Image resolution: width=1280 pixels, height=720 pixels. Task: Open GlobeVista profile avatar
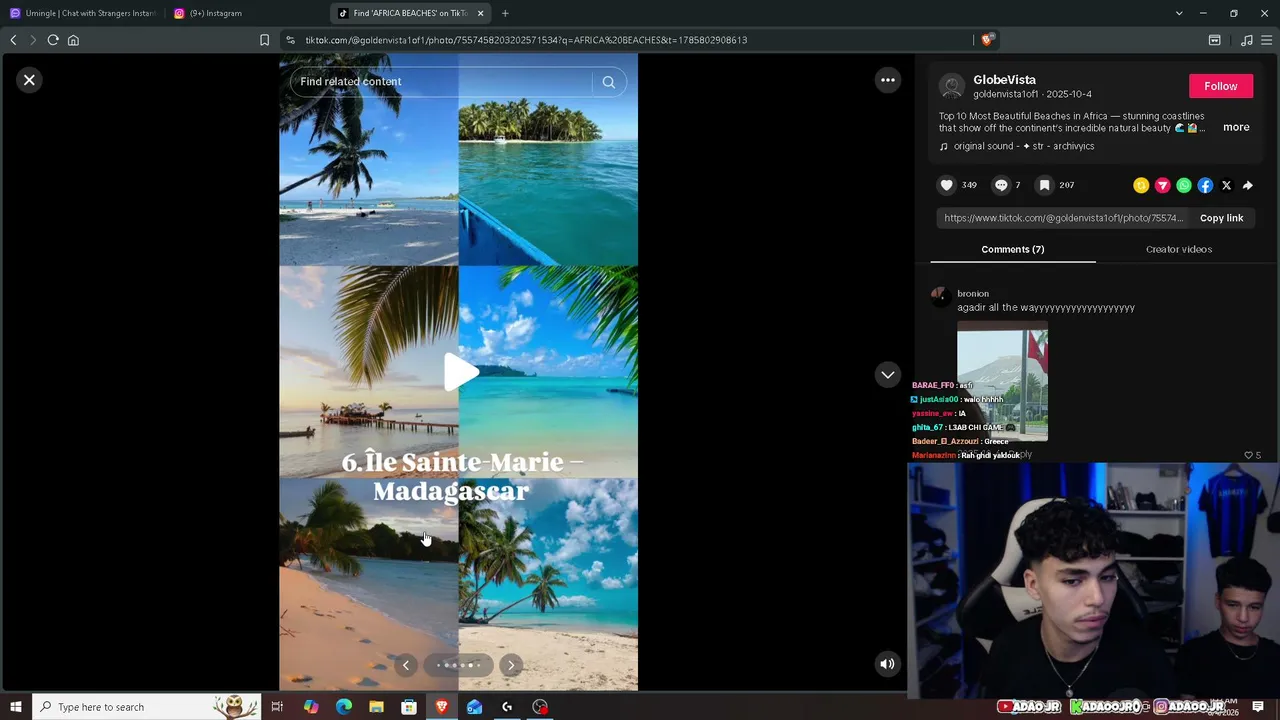[952, 87]
